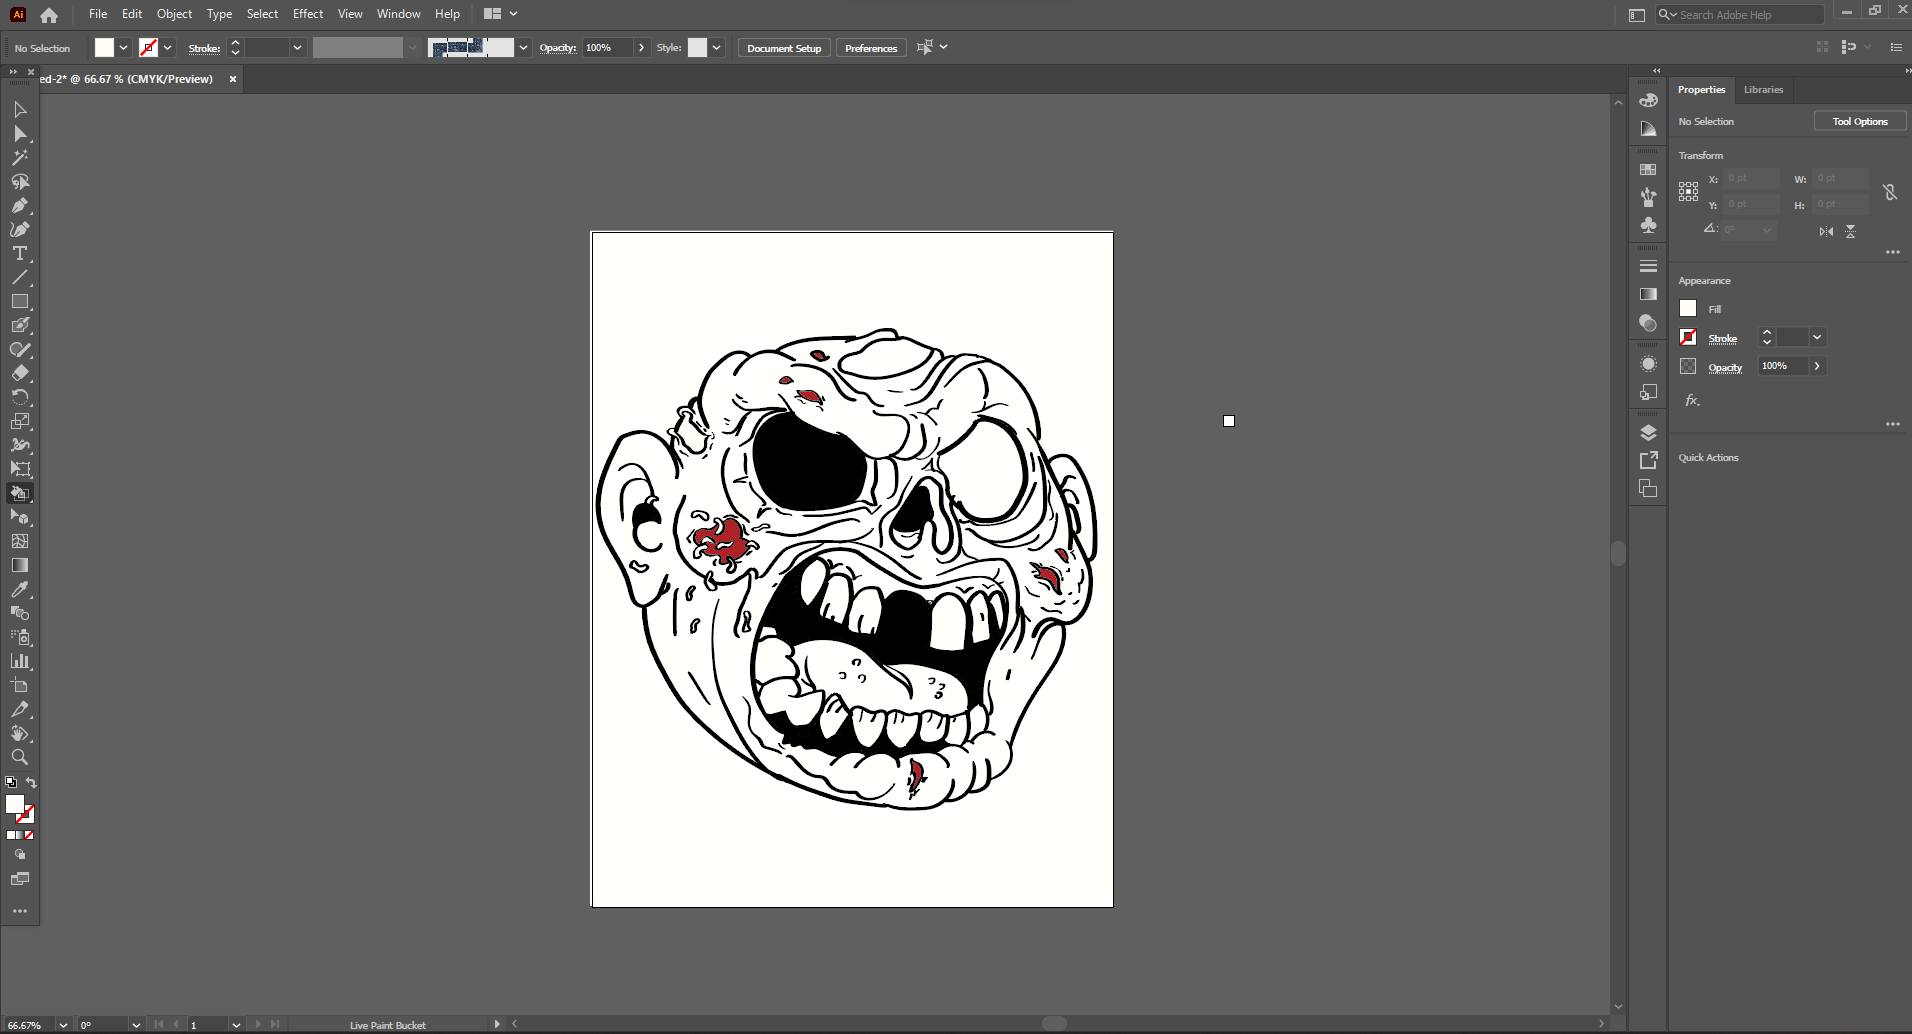
Task: Pick the Lasso tool
Action: pos(19,181)
